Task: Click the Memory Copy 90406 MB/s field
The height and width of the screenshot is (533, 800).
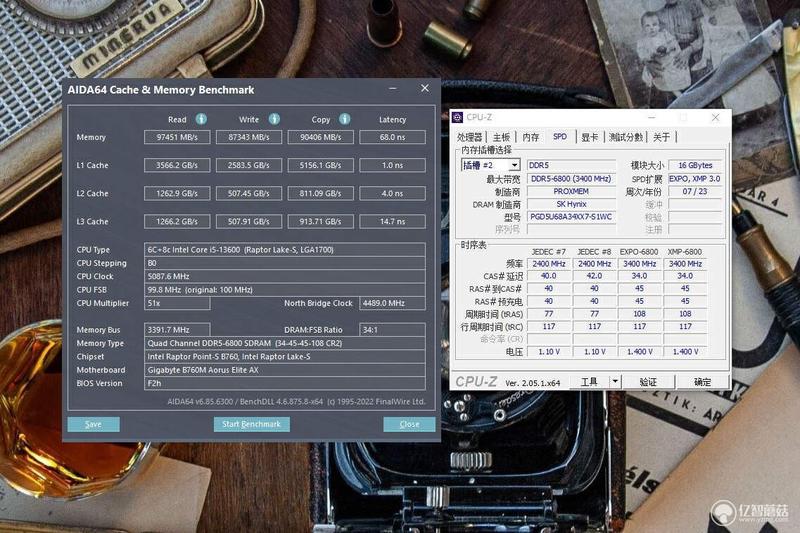Action: [320, 137]
